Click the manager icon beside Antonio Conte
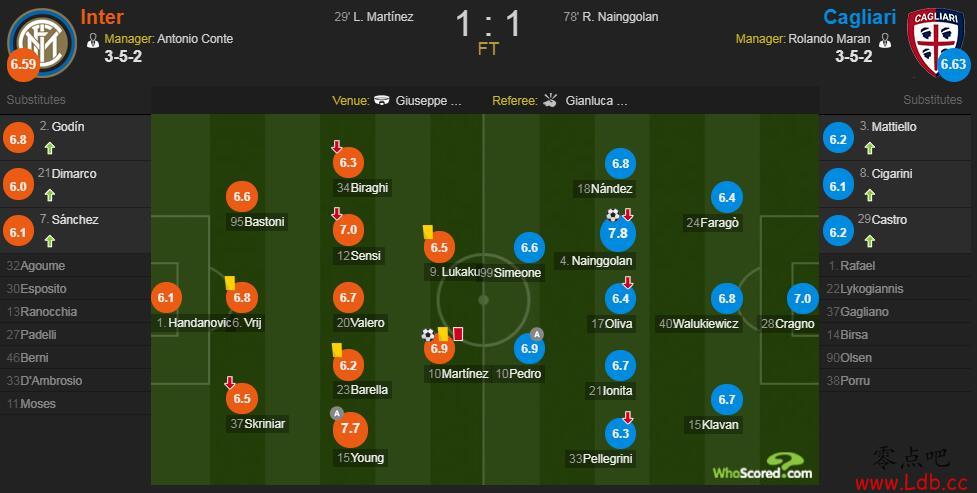Viewport: 977px width, 493px height. click(93, 41)
